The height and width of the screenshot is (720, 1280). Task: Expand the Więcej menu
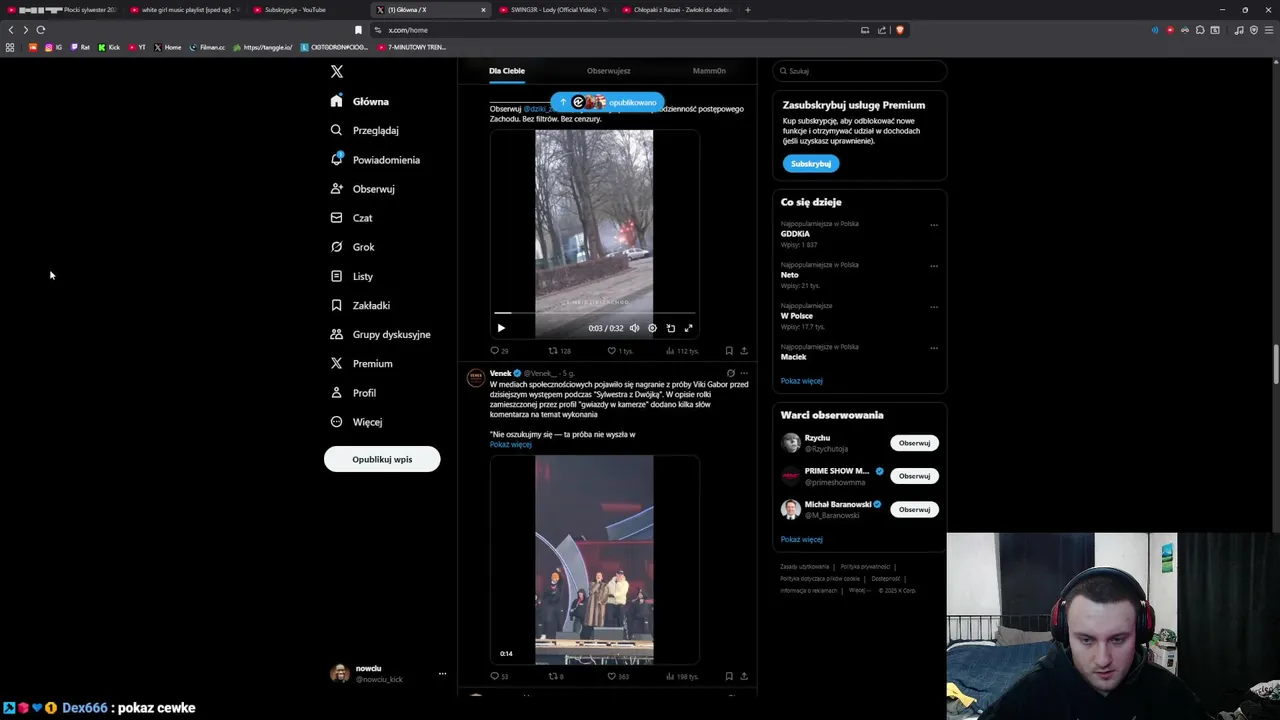click(356, 422)
